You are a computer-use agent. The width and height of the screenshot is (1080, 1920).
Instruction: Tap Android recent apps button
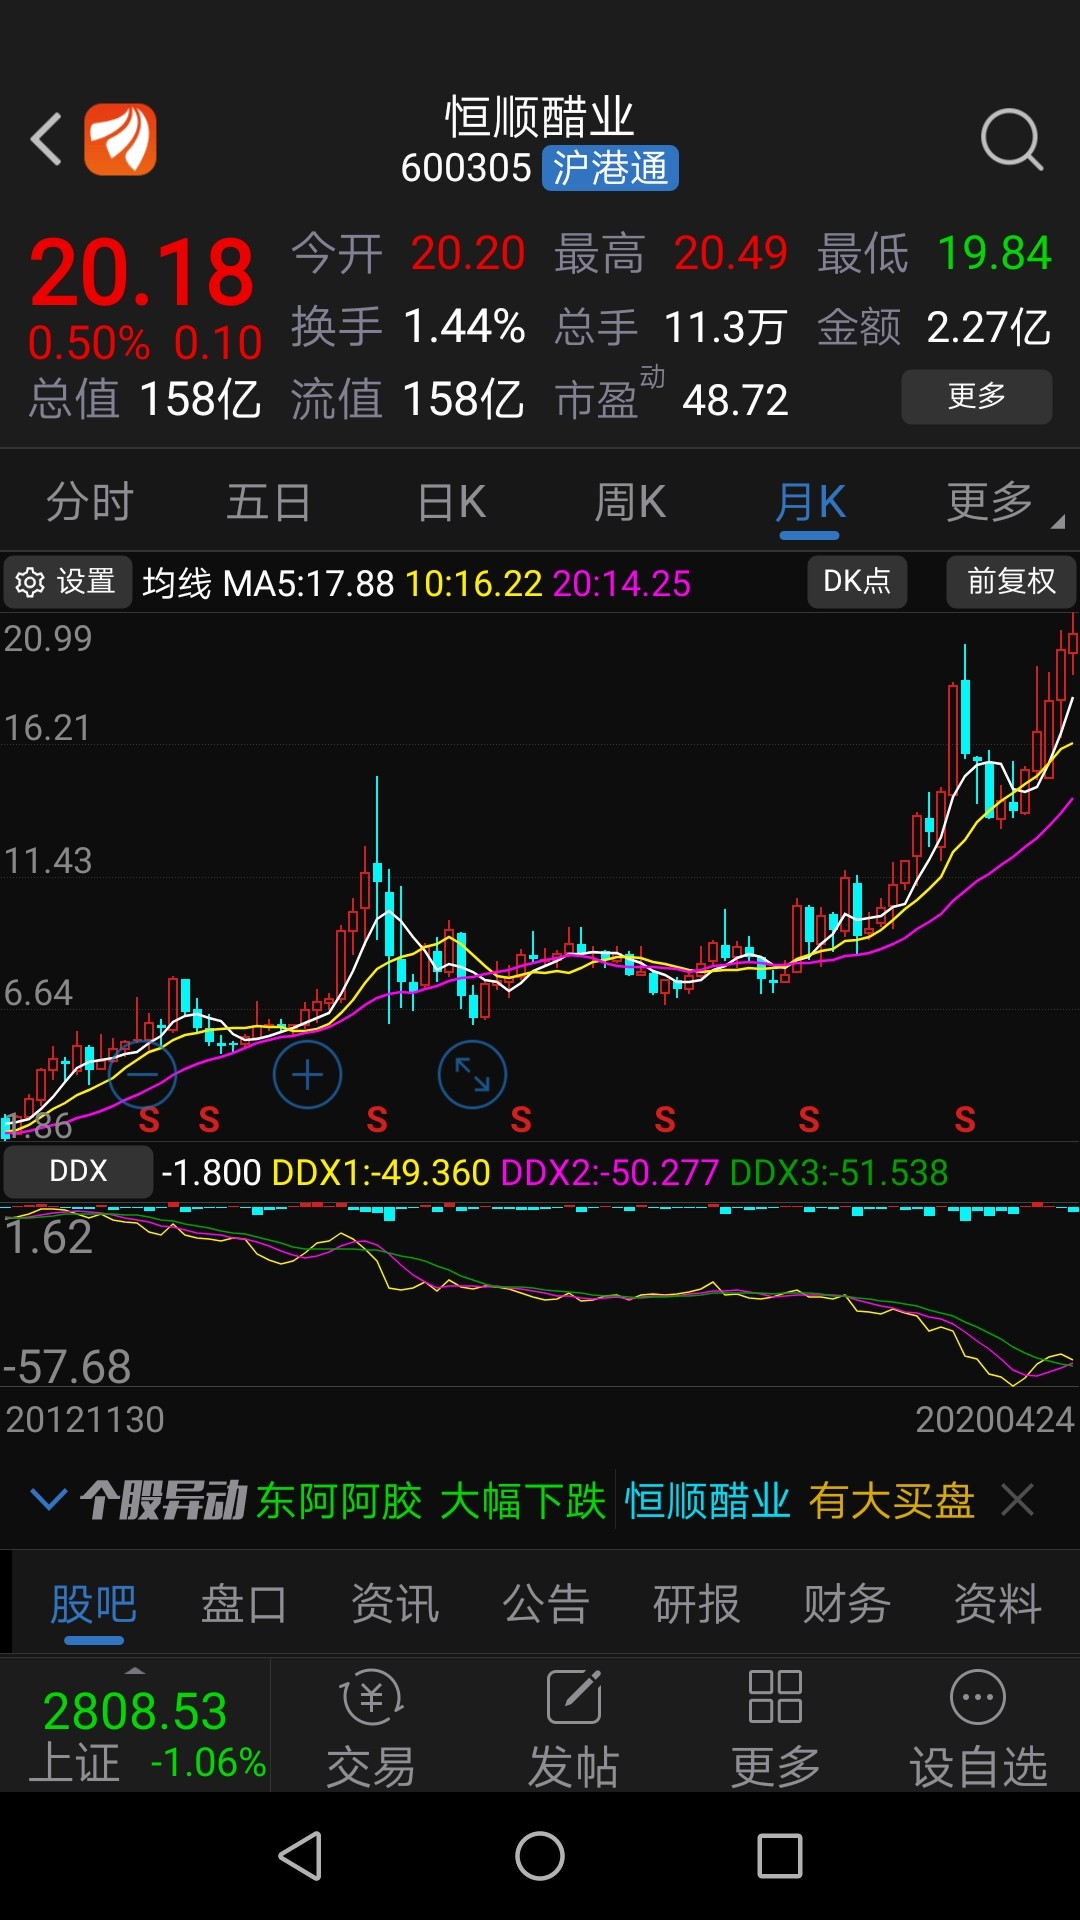coord(780,1856)
